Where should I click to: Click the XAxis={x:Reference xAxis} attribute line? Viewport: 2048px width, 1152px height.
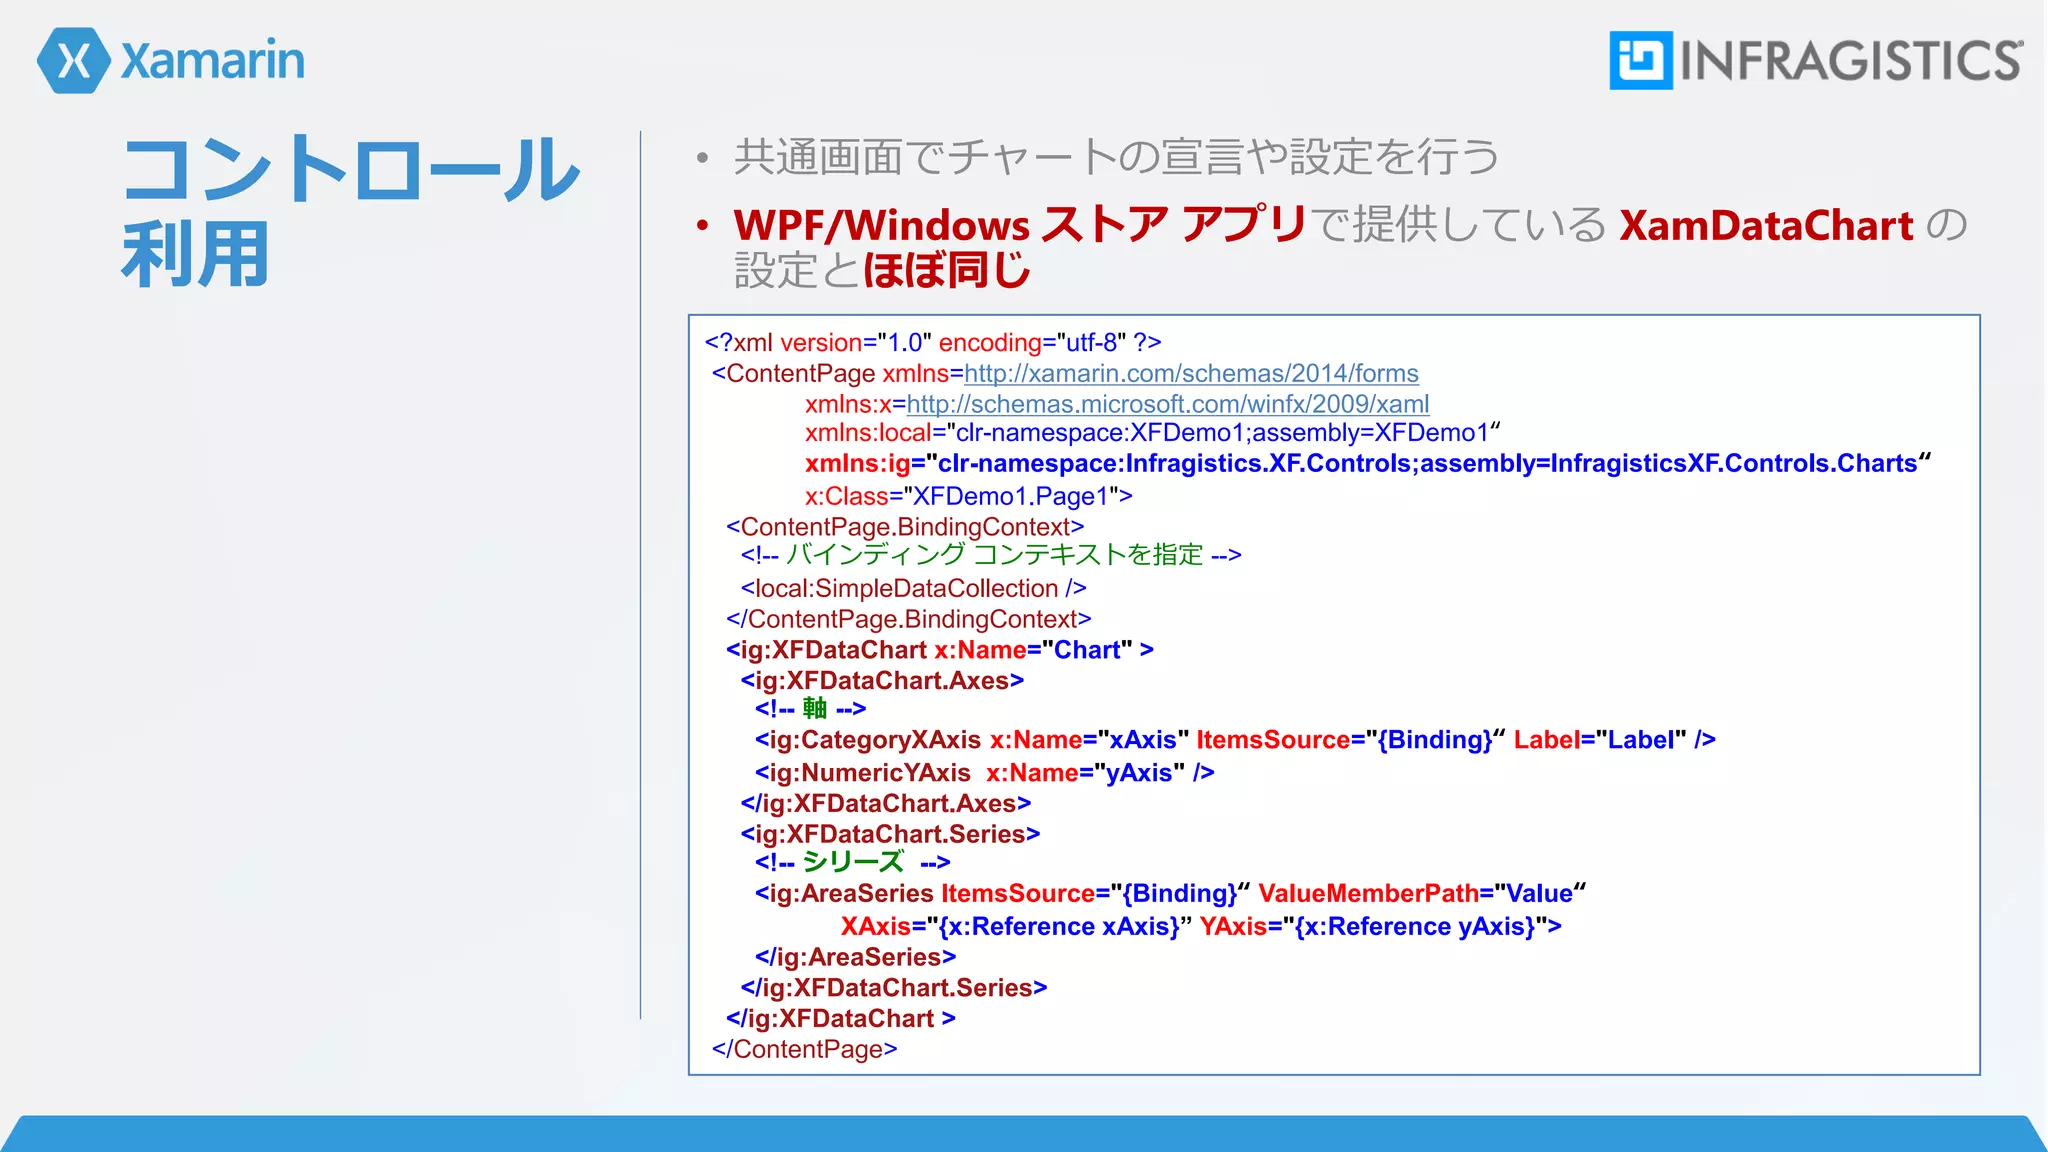tap(1201, 927)
